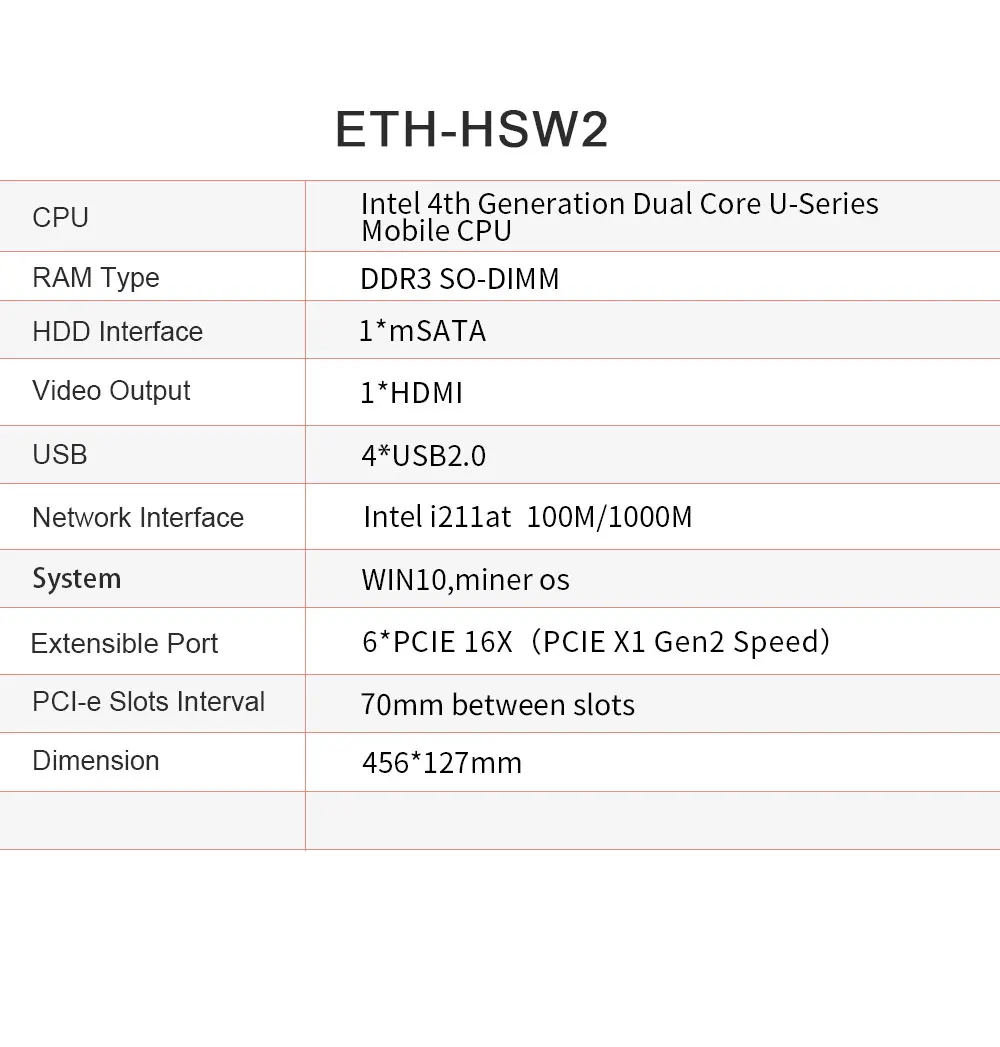
Task: Select the CPU row label
Action: 60,217
